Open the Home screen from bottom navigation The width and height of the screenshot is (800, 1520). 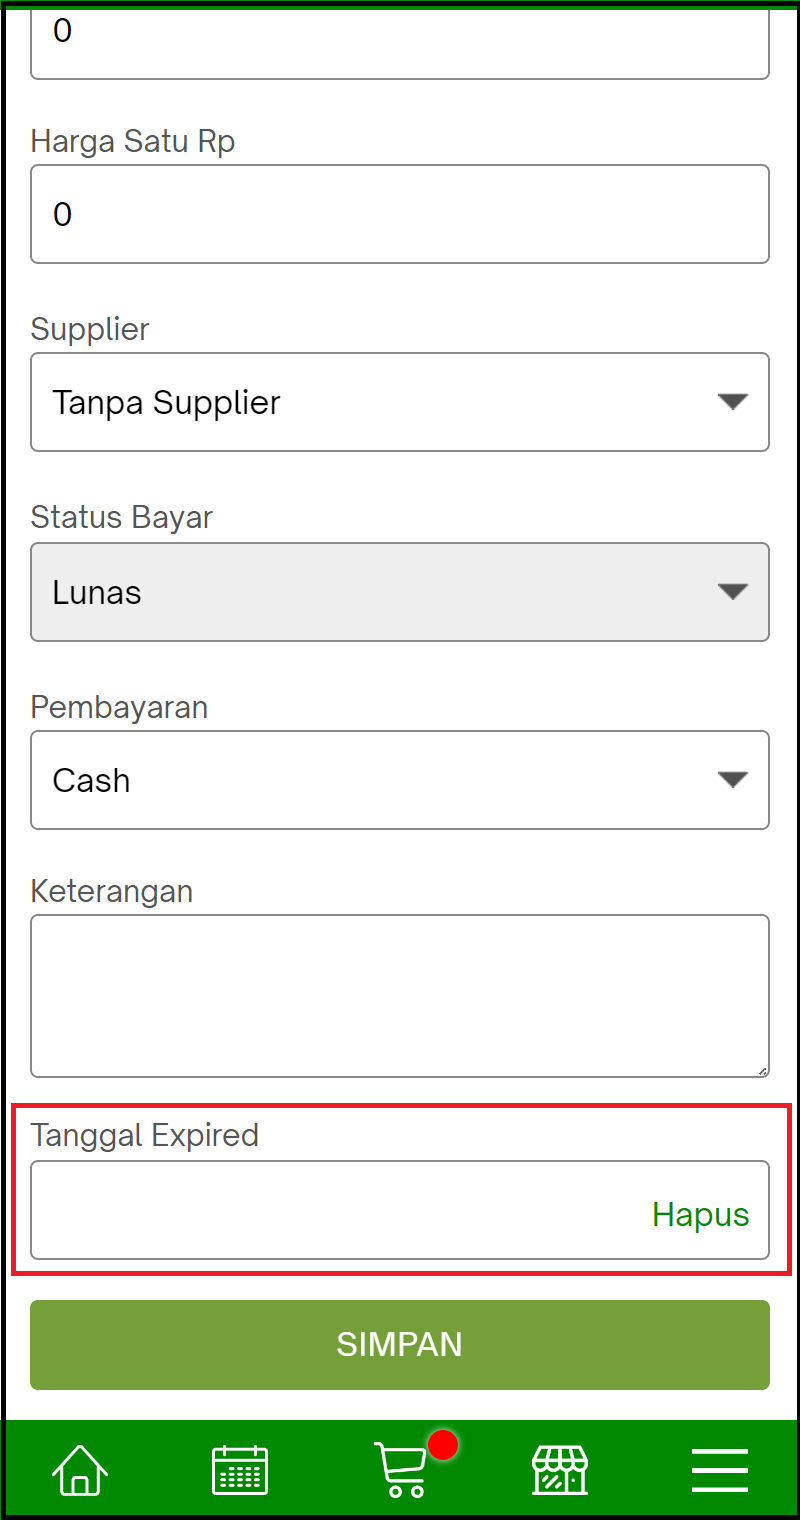click(x=79, y=1469)
